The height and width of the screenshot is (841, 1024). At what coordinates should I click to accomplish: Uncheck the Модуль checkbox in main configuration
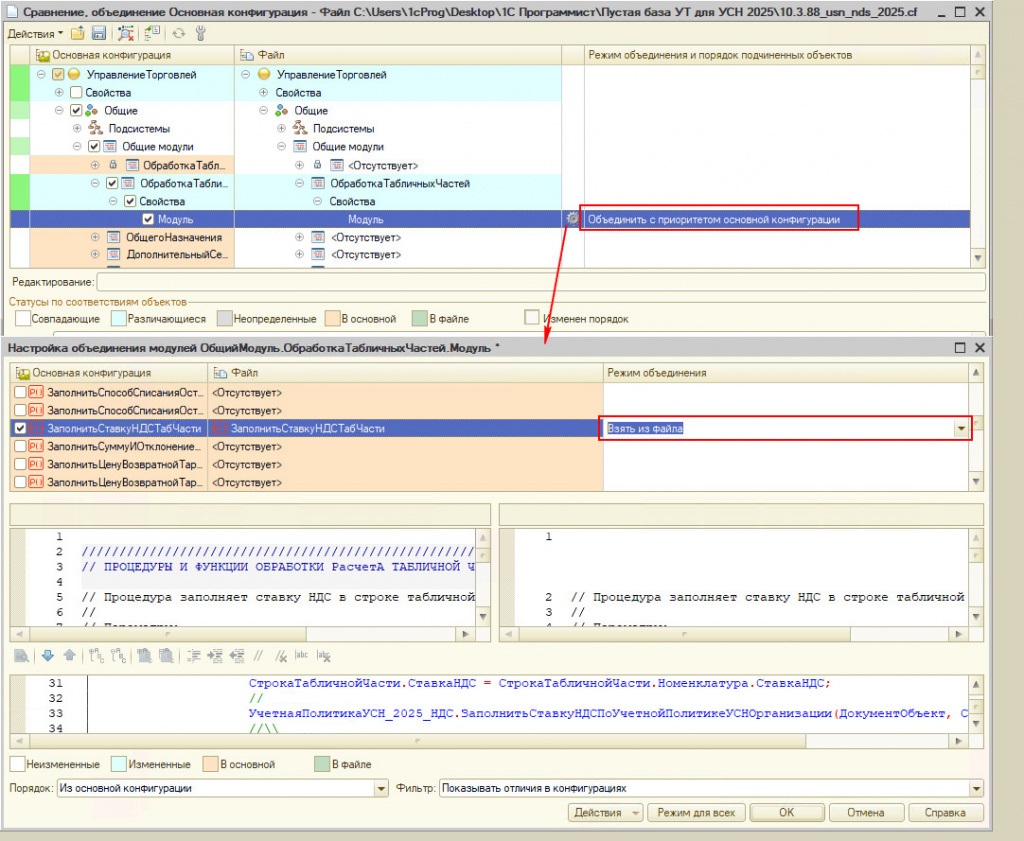(x=148, y=219)
